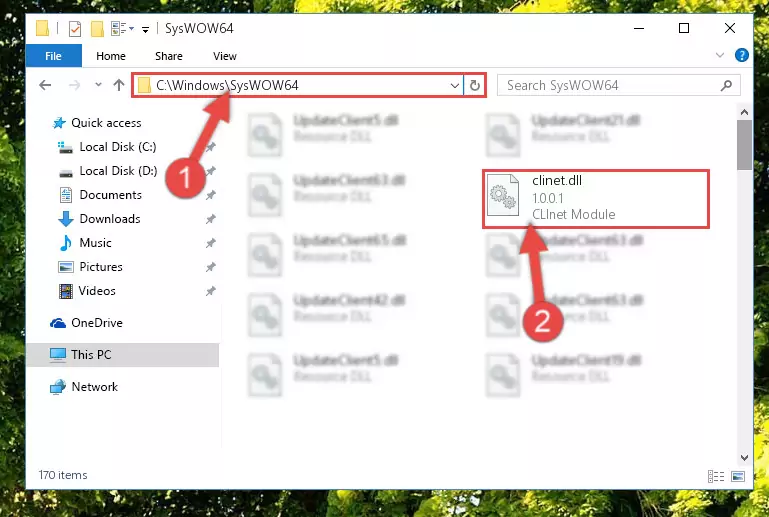Select Network in the navigation pane
769x517 pixels.
click(95, 387)
